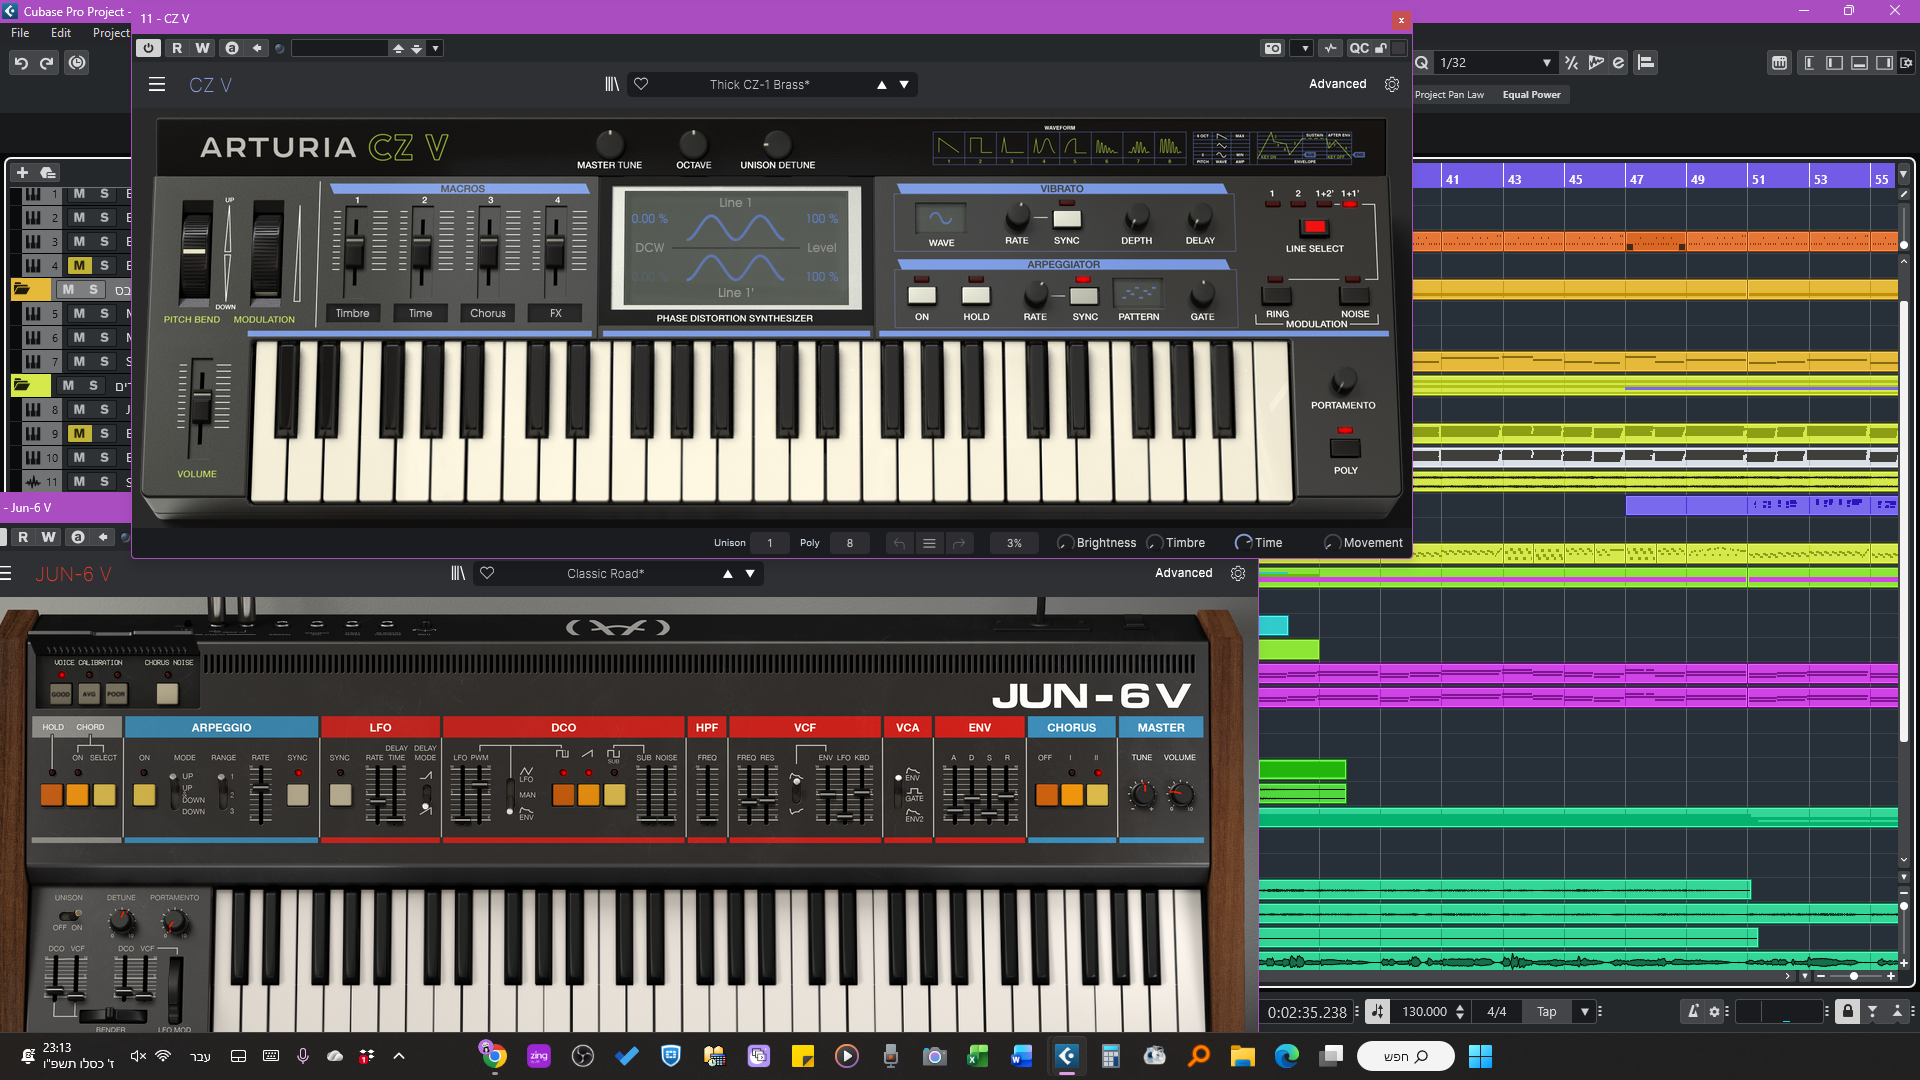Select next preset arrow in JUN-6 V
The image size is (1920, 1080).
tap(750, 573)
